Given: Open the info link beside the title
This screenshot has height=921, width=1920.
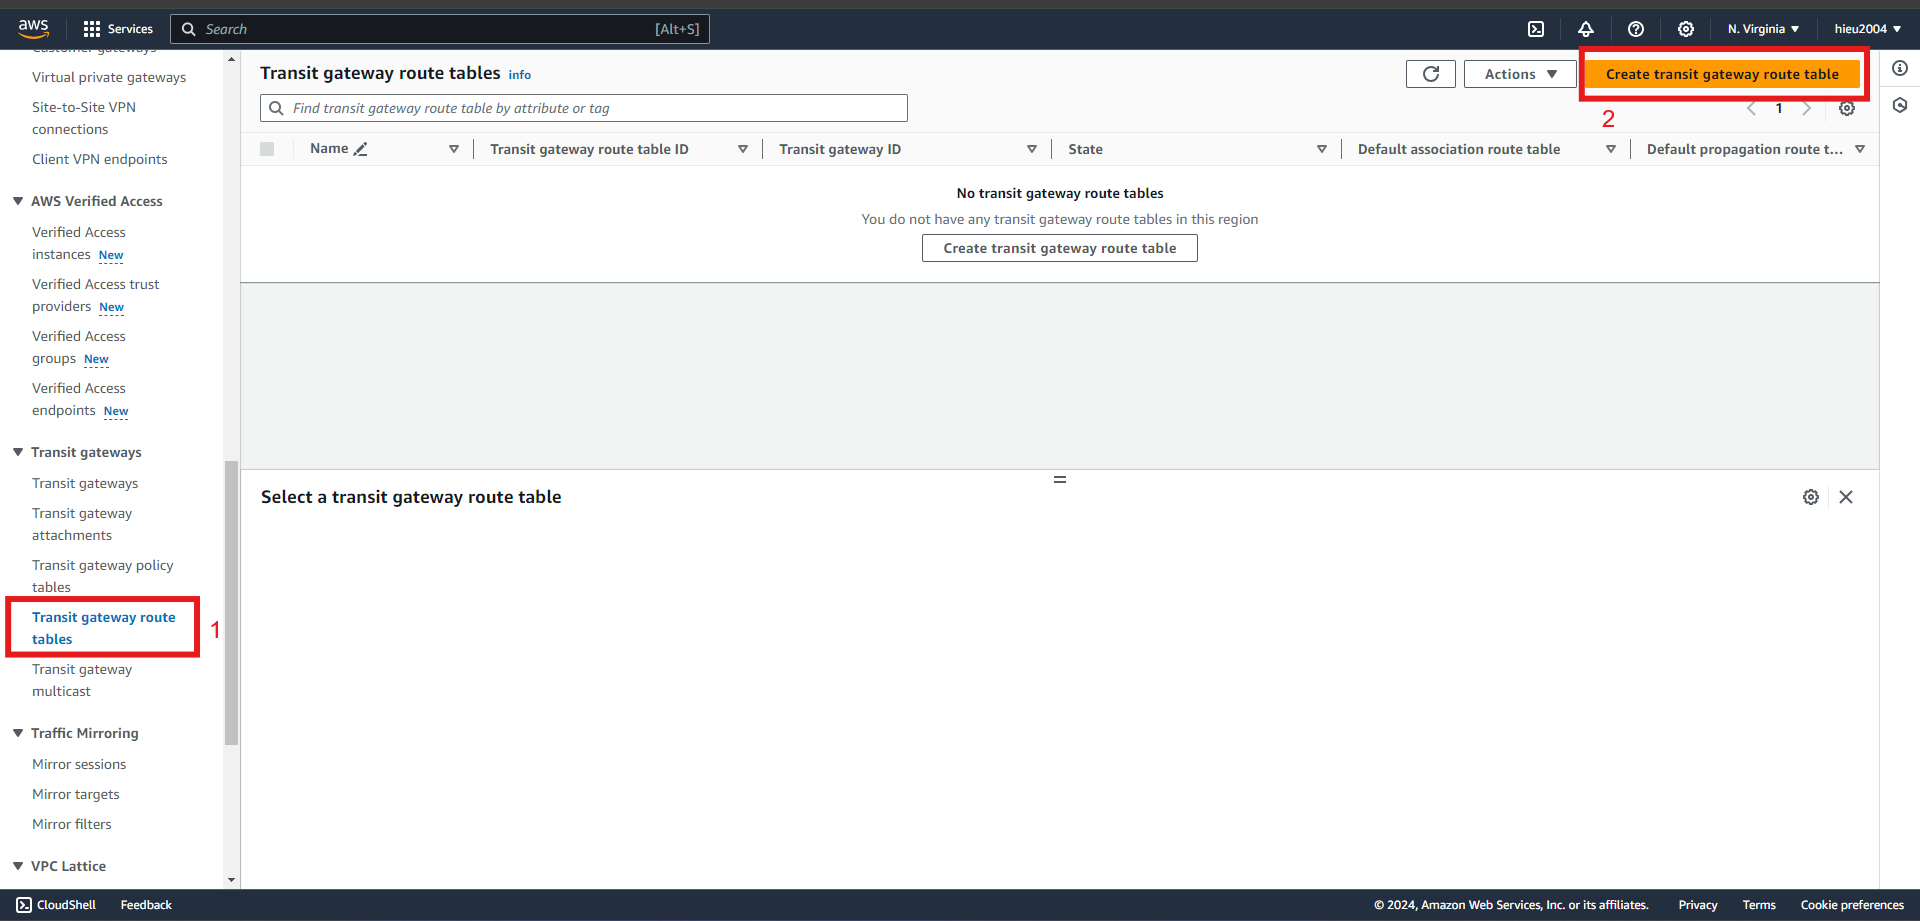Looking at the screenshot, I should tap(520, 75).
